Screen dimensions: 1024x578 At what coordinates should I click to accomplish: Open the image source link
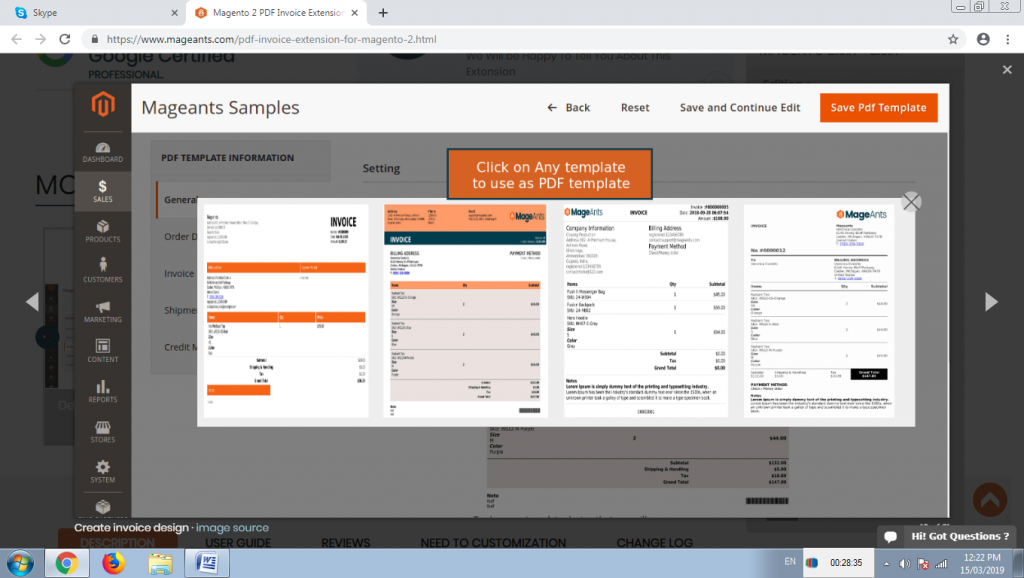pos(232,527)
